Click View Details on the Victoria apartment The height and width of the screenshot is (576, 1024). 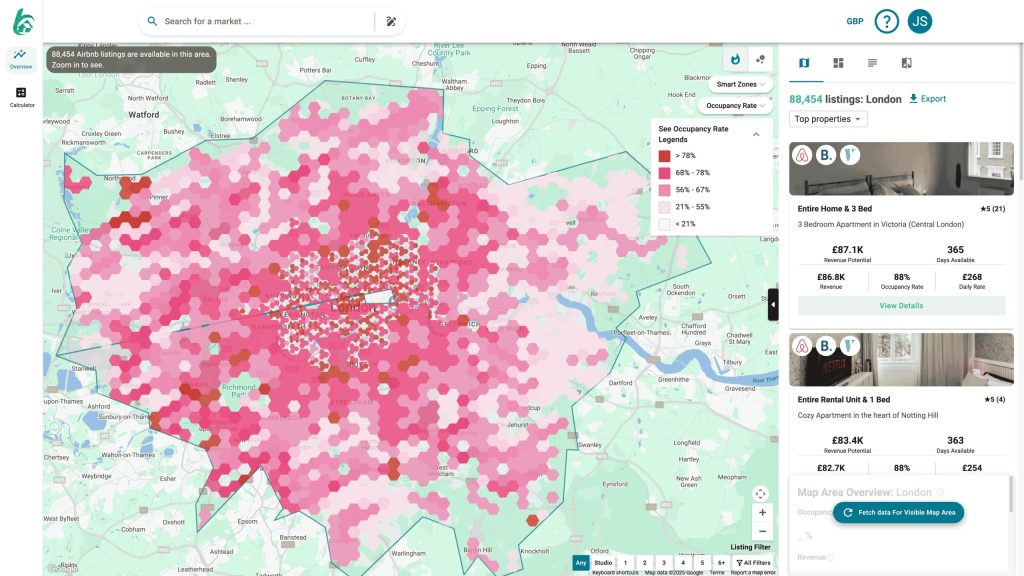coord(901,306)
